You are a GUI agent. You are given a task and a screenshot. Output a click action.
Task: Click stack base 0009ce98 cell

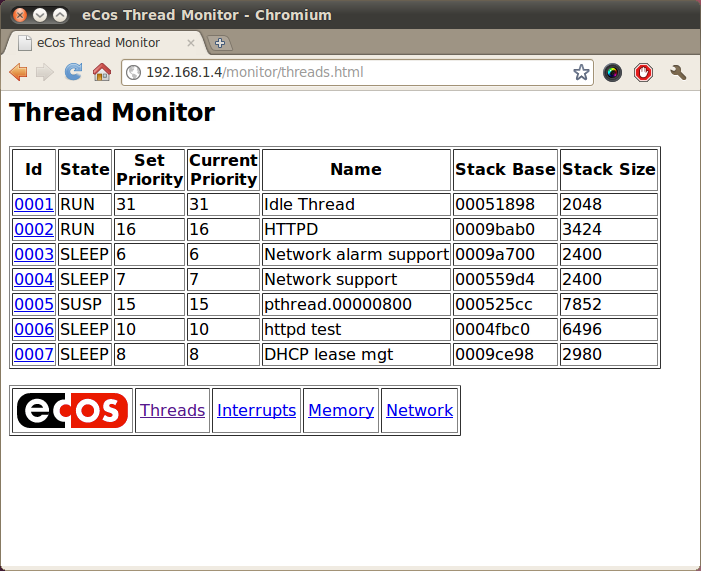click(506, 355)
